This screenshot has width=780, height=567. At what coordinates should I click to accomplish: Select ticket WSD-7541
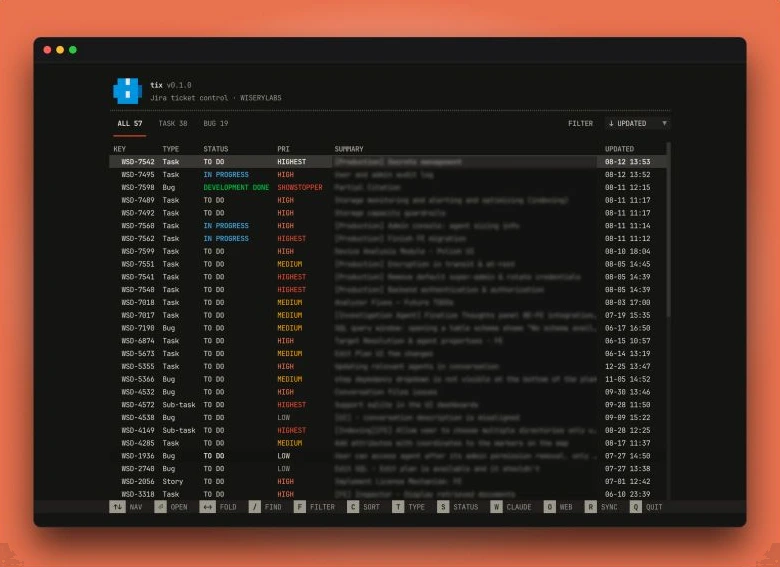pyautogui.click(x=388, y=277)
